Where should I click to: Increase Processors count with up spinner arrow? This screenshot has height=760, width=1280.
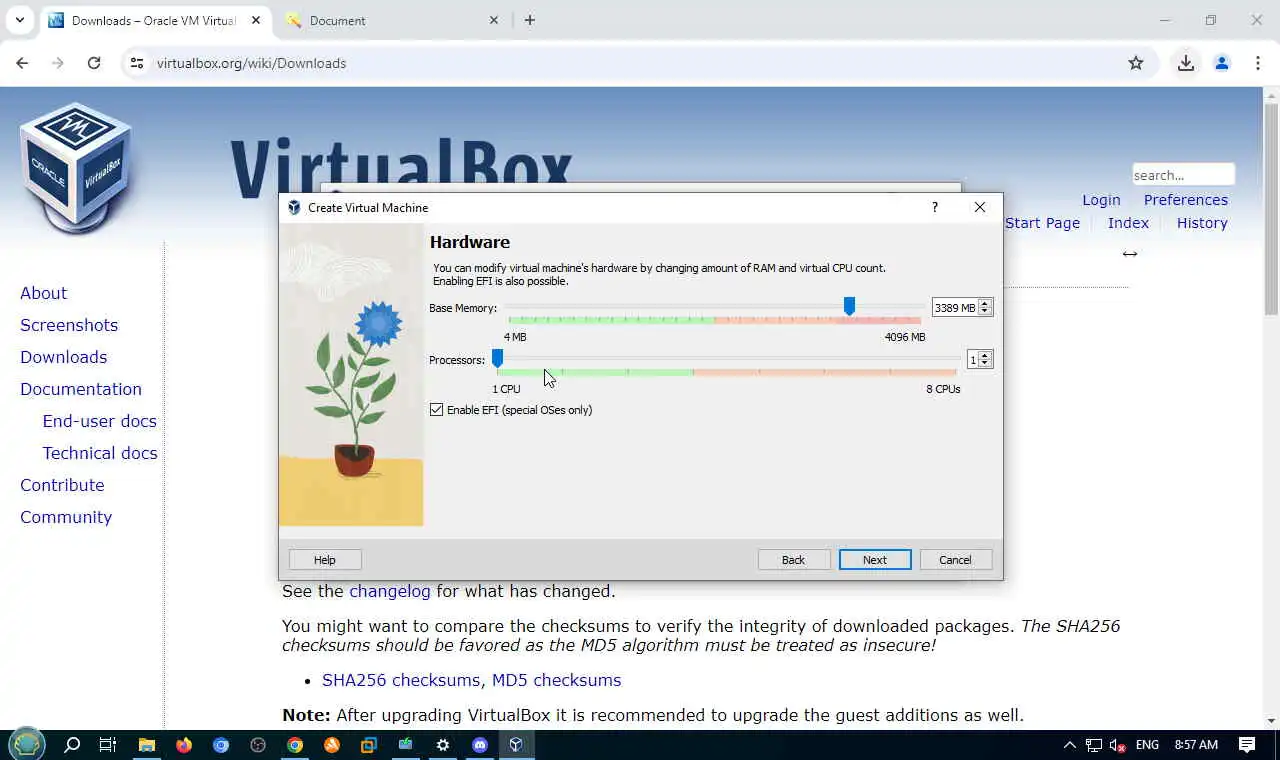[986, 356]
